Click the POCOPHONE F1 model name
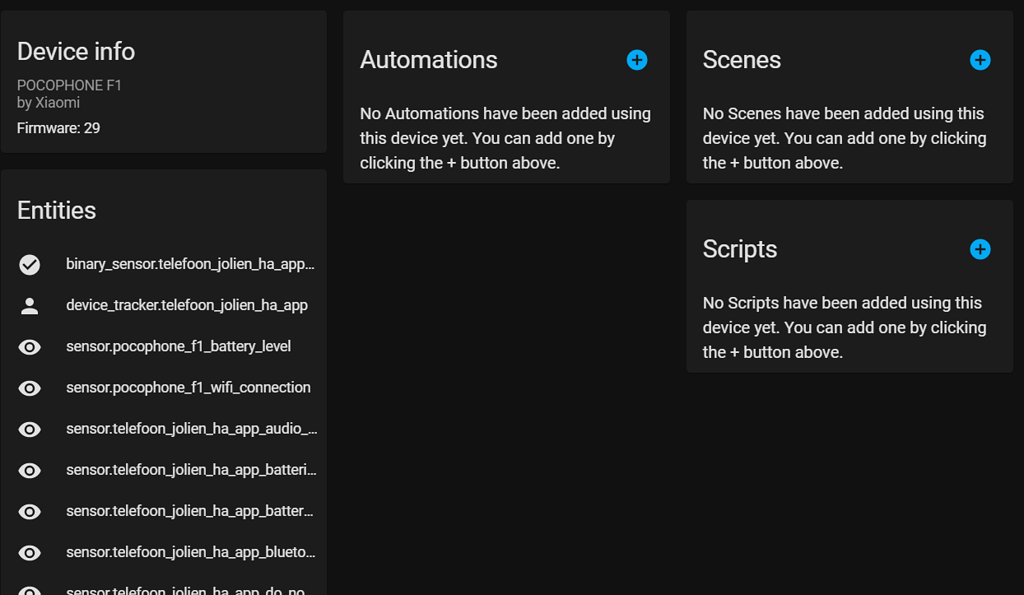 pyautogui.click(x=69, y=86)
